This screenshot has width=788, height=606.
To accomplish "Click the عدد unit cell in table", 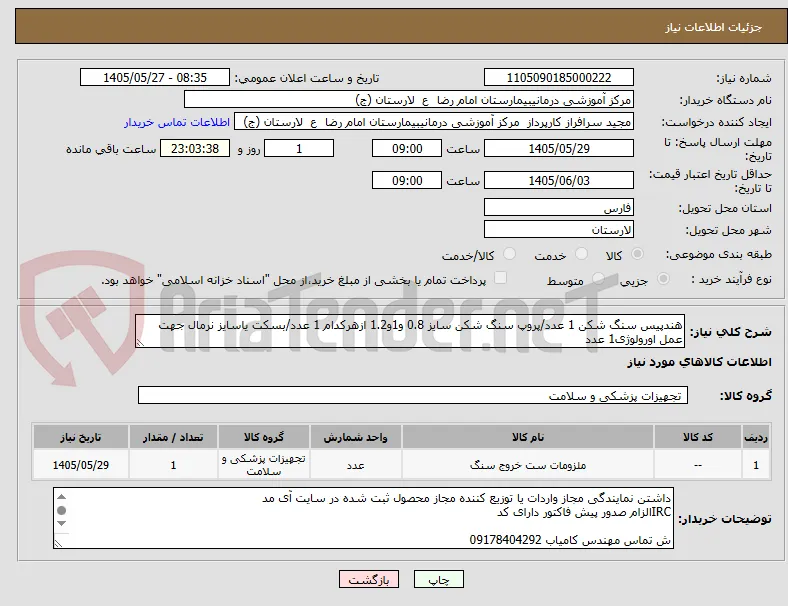I will click(x=355, y=465).
